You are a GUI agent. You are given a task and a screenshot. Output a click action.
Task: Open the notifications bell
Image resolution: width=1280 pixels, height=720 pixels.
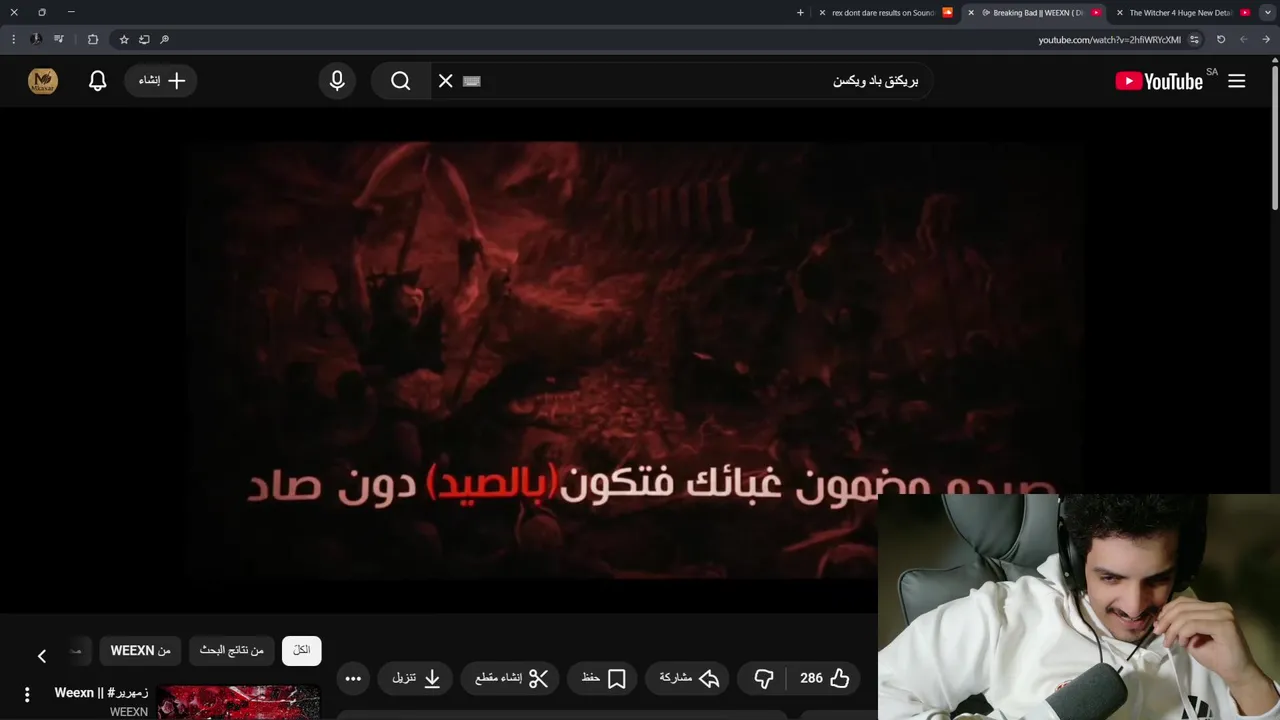pyautogui.click(x=97, y=81)
